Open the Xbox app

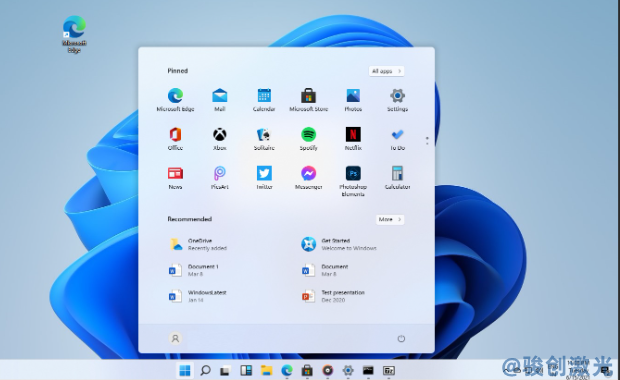point(219,138)
